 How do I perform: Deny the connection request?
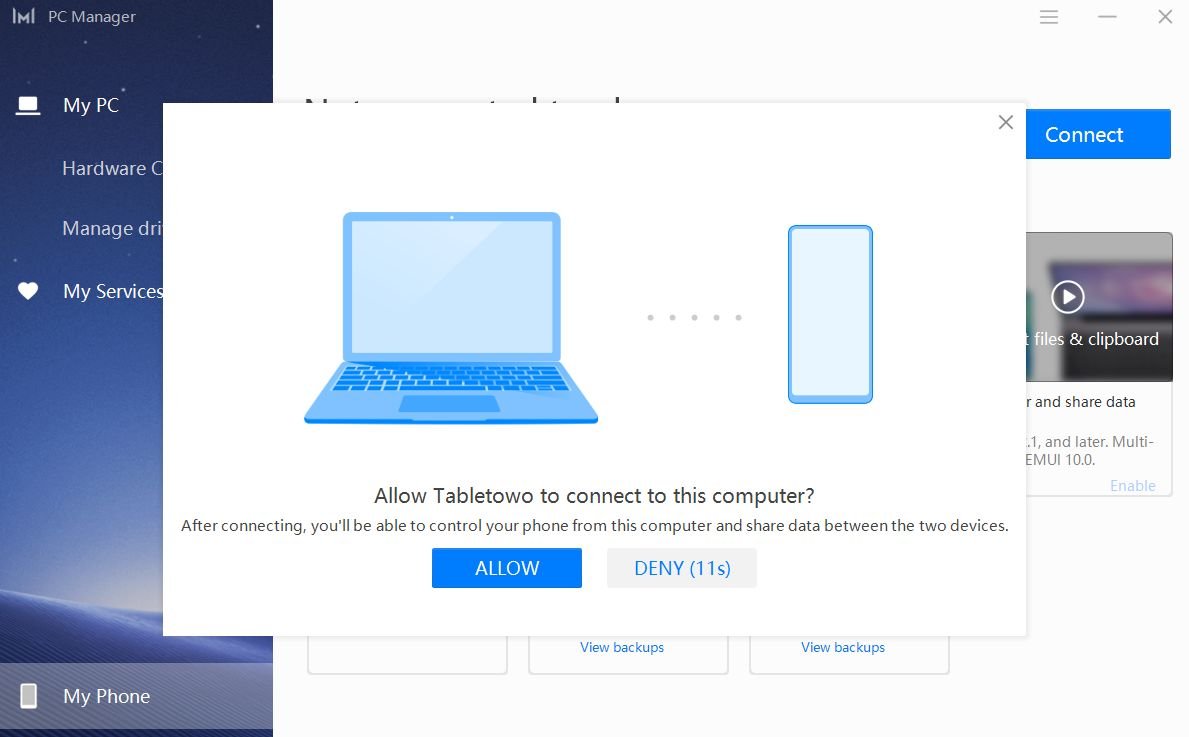click(682, 568)
